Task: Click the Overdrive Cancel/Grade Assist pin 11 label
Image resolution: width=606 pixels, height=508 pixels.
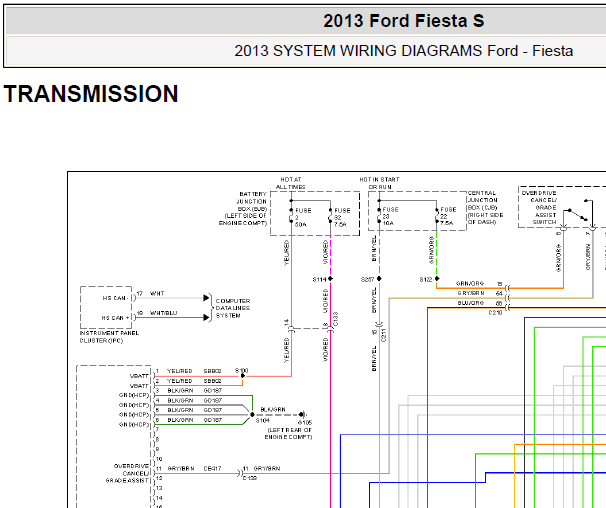Action: 127,473
